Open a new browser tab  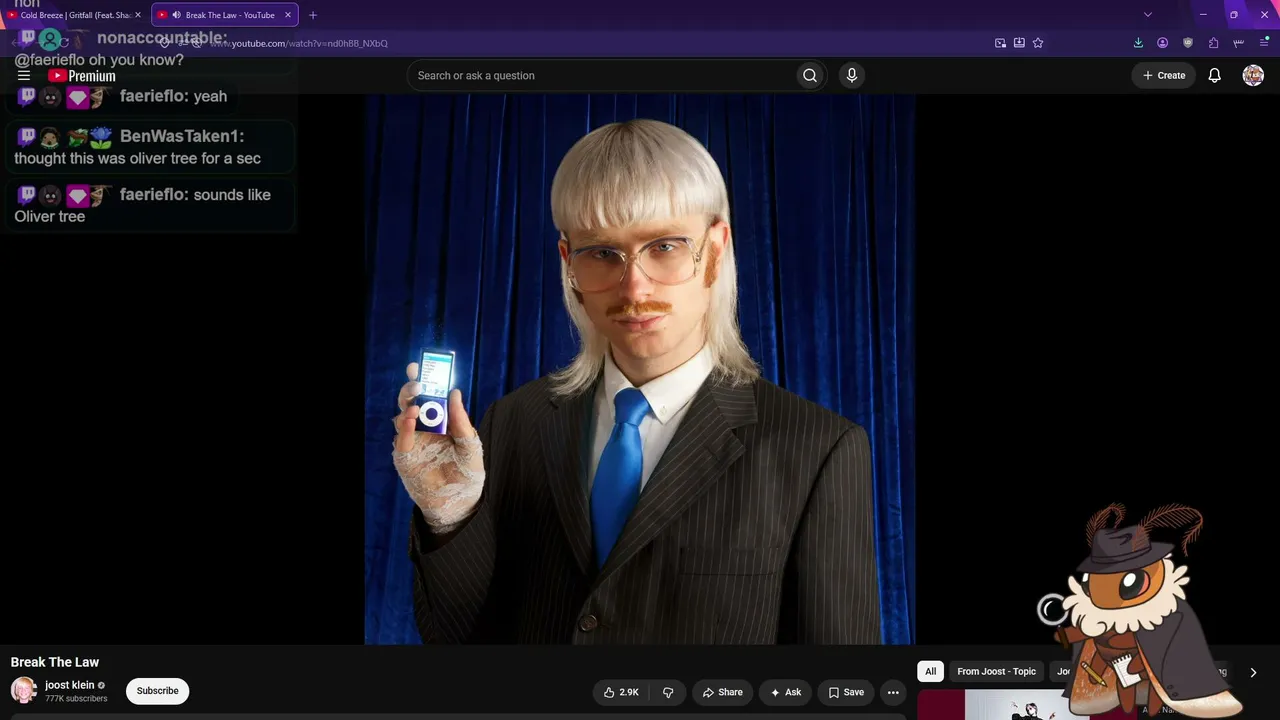[313, 15]
